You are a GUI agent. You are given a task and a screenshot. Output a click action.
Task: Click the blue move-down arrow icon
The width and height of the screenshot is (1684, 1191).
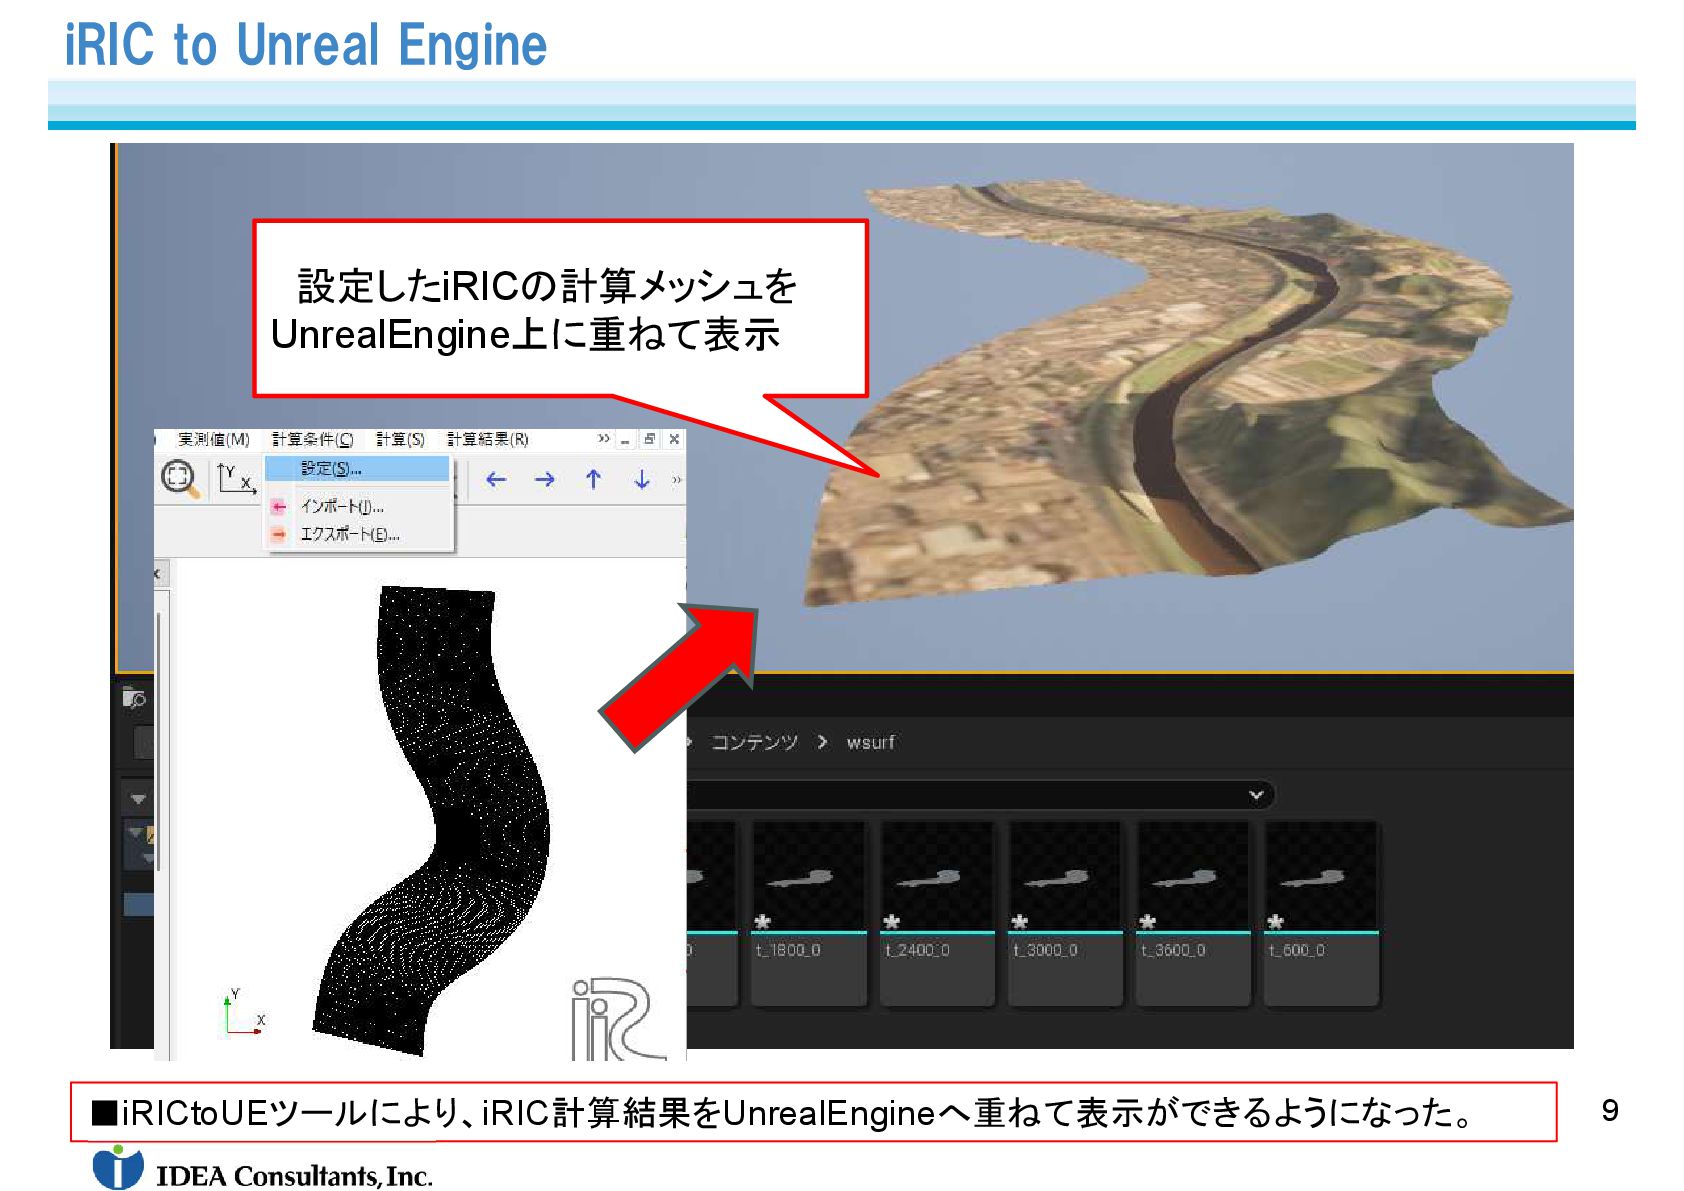tap(642, 480)
